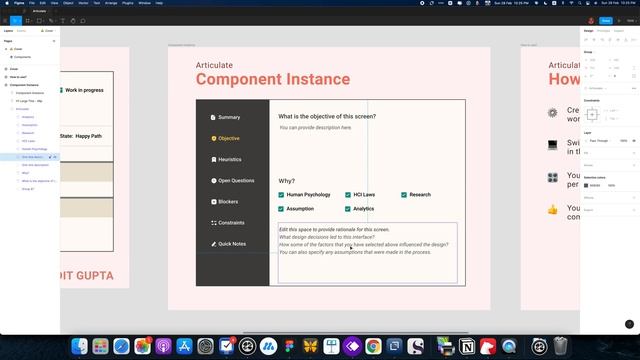The image size is (640, 360).
Task: Expand the Component Instance frame layer
Action: pos(6,85)
